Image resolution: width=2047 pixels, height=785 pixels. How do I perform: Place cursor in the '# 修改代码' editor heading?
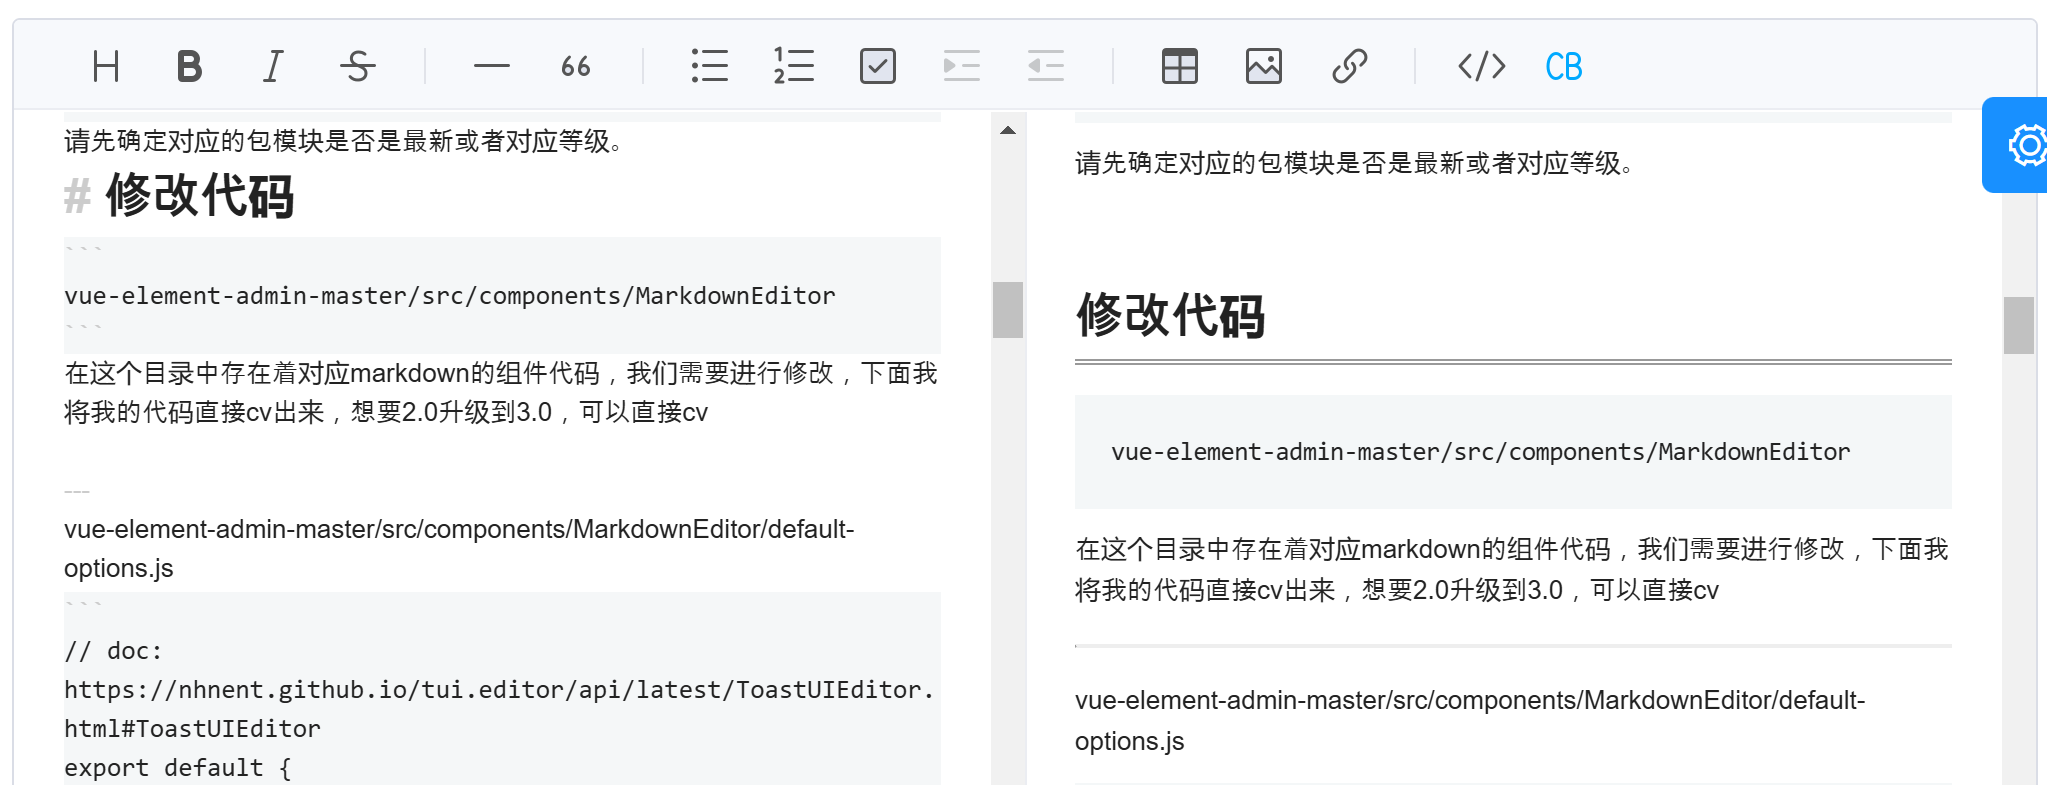click(x=180, y=195)
